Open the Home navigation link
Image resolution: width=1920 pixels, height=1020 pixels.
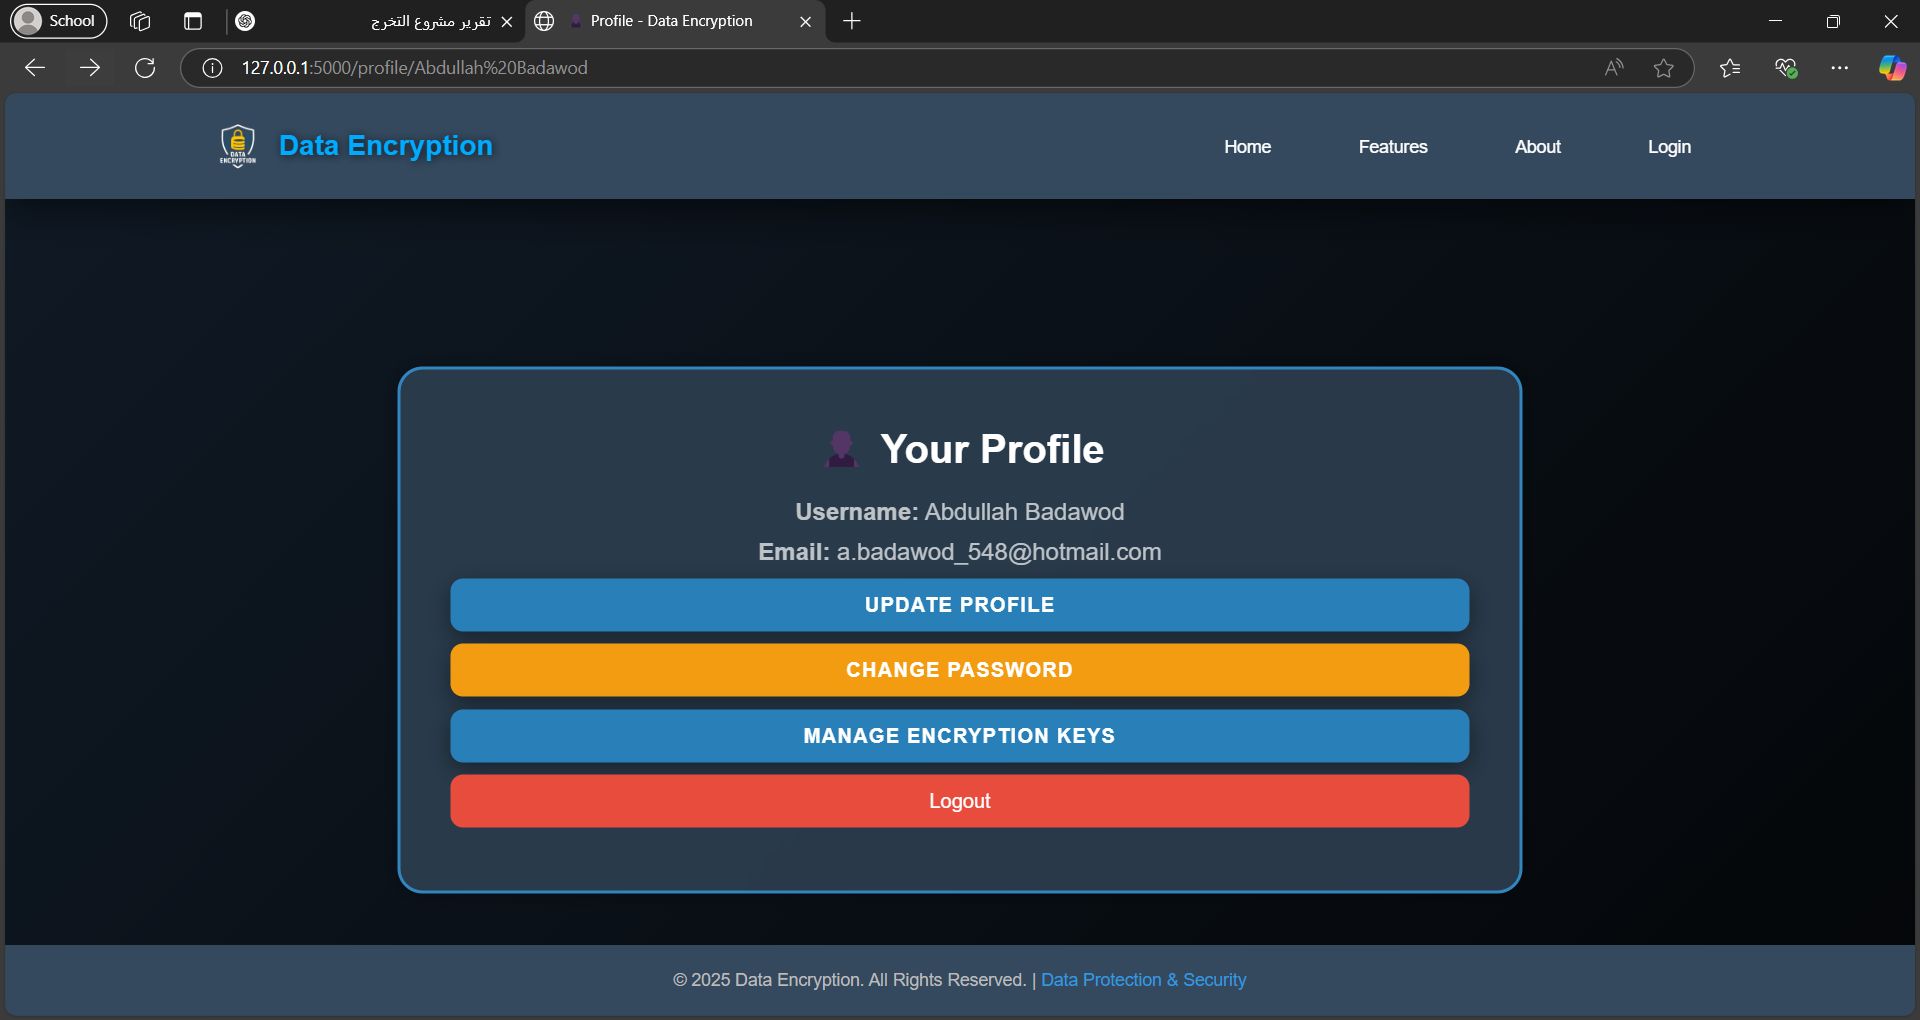point(1247,147)
